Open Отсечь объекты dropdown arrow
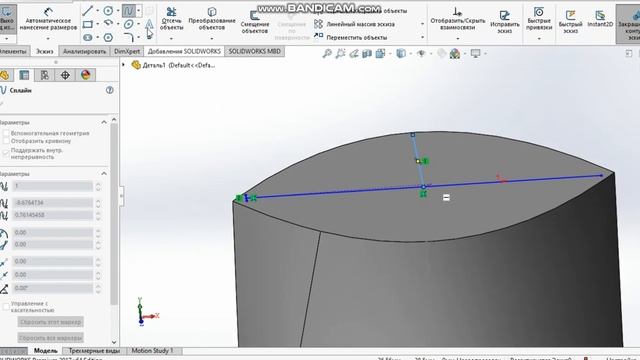The height and width of the screenshot is (360, 640). click(x=171, y=38)
